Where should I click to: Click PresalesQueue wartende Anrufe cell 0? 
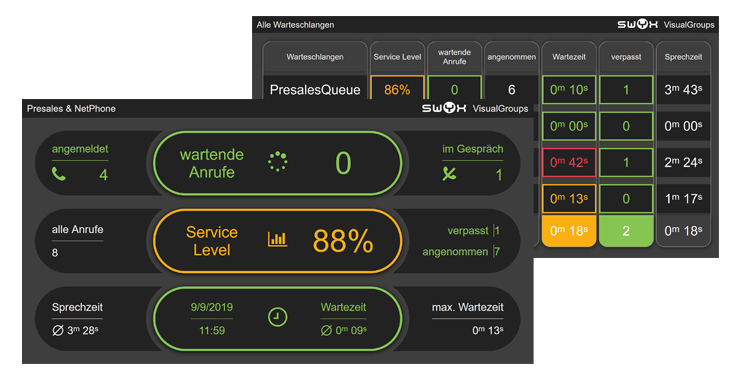click(x=454, y=88)
